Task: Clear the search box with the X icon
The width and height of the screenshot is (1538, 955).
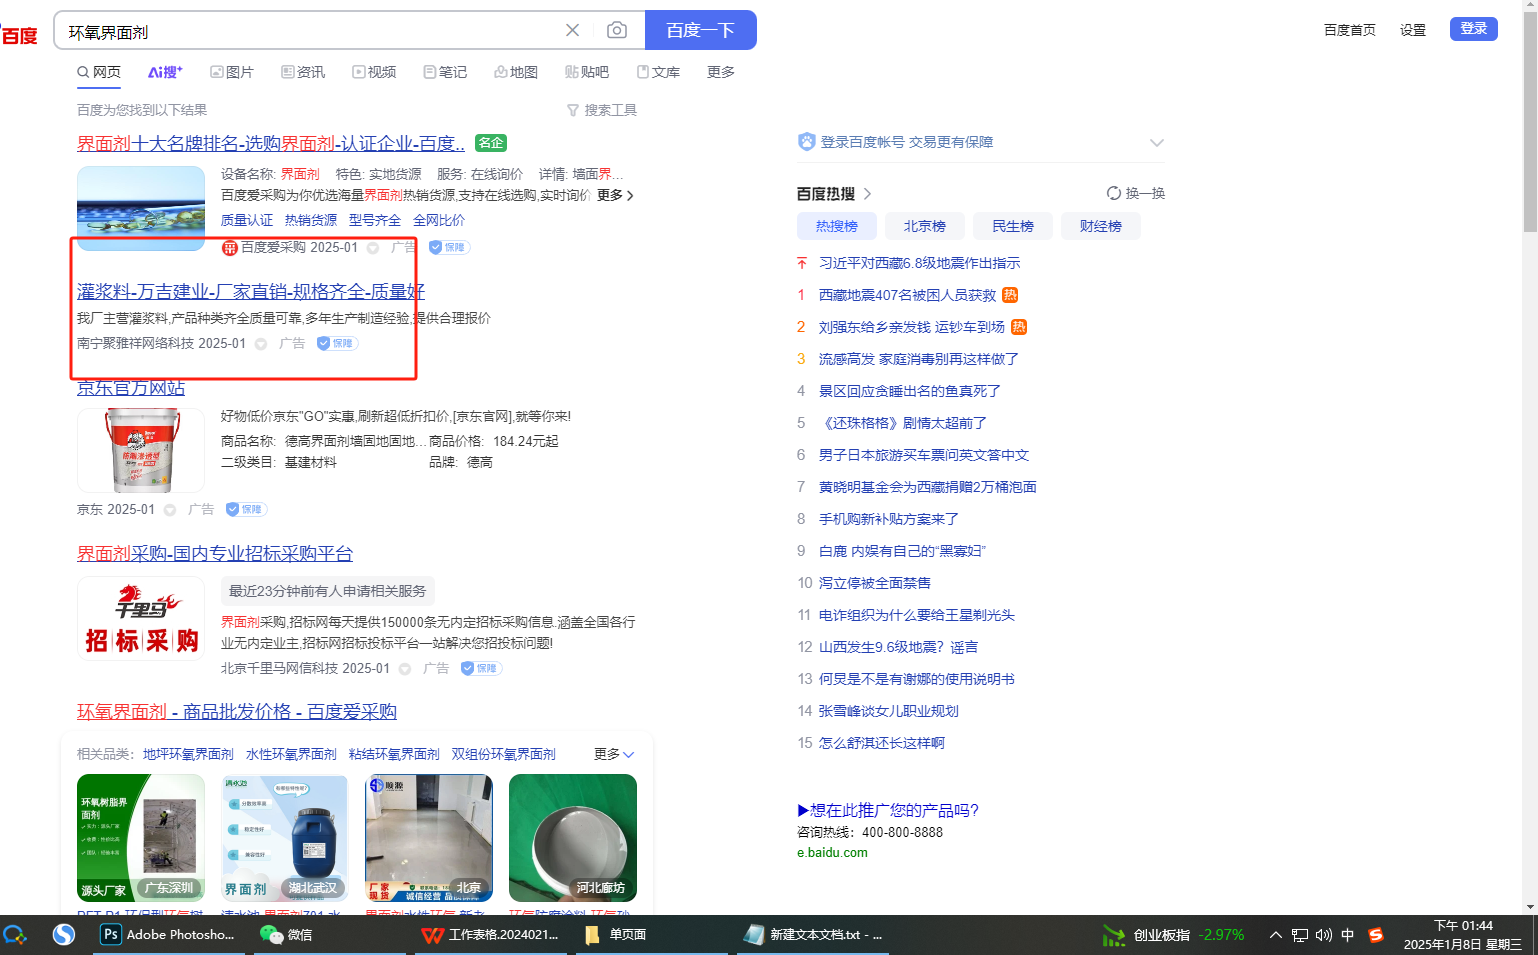Action: pyautogui.click(x=572, y=30)
